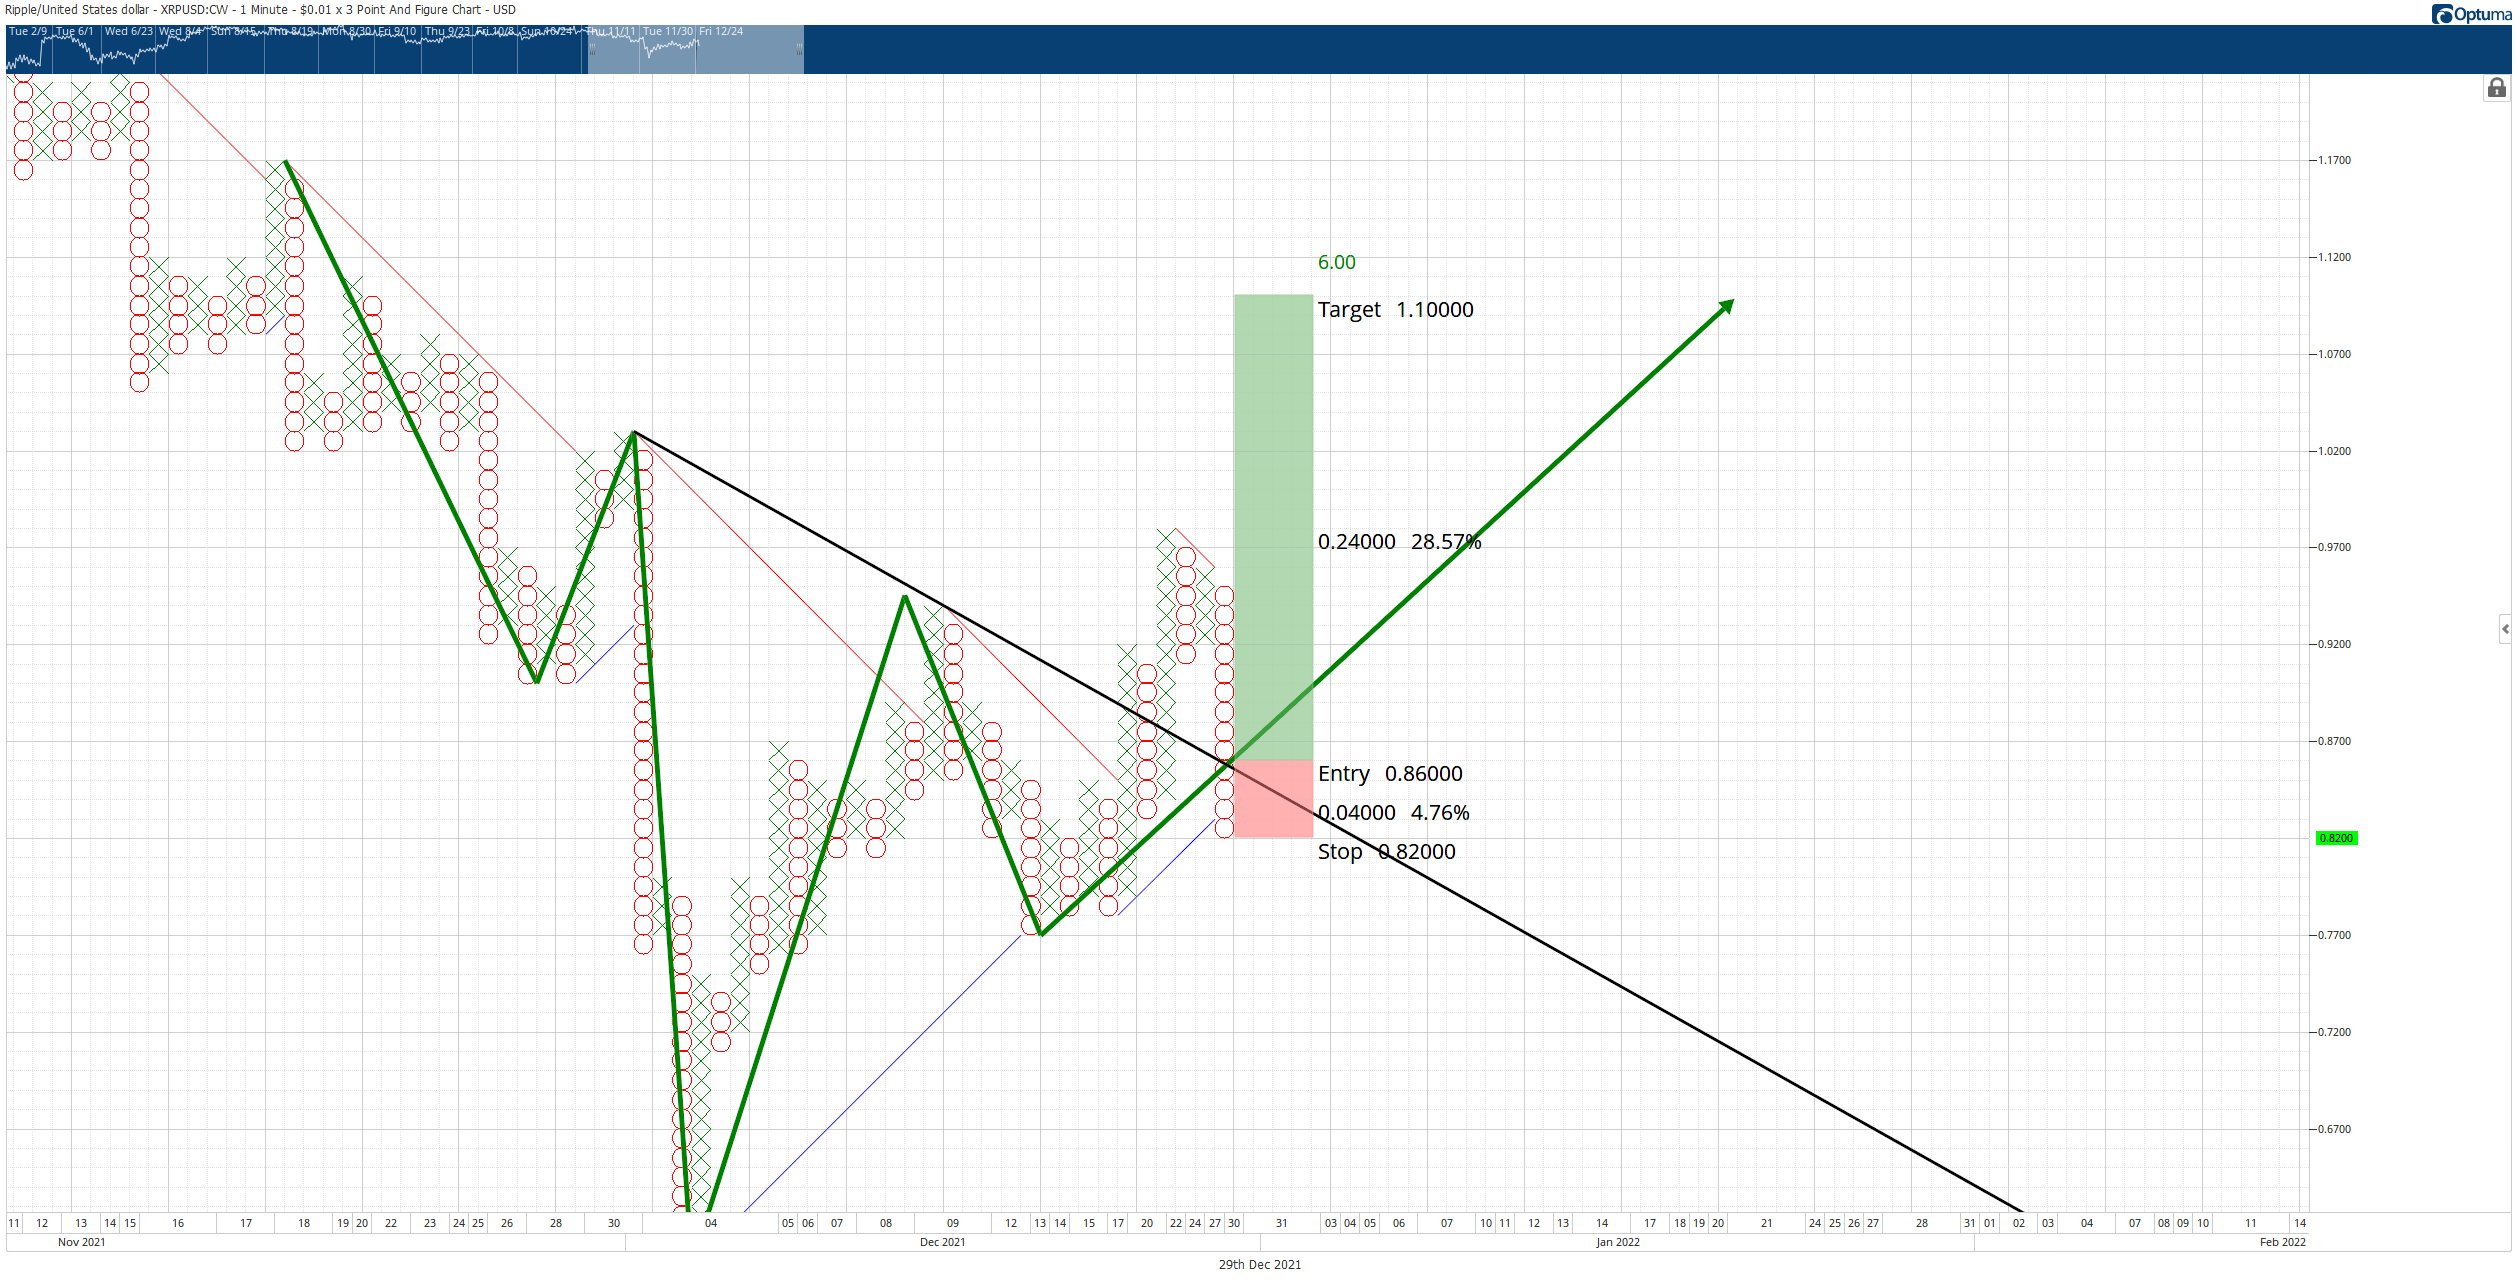Select the 6.00 risk reward ratio text

coord(1336,262)
